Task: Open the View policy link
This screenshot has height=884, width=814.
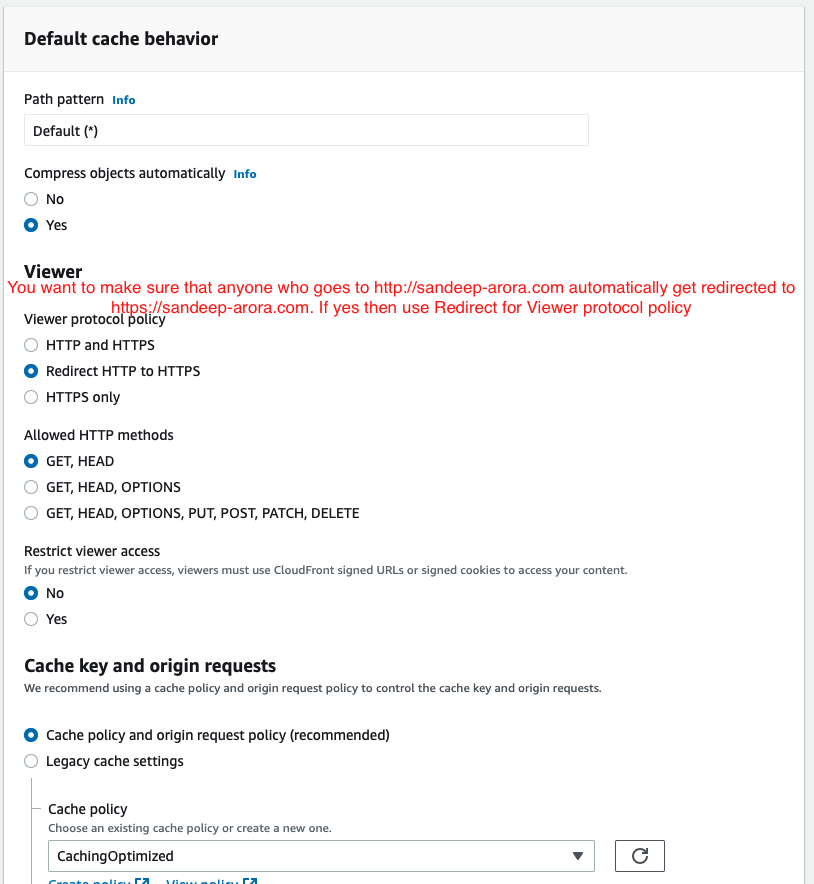Action: click(202, 881)
